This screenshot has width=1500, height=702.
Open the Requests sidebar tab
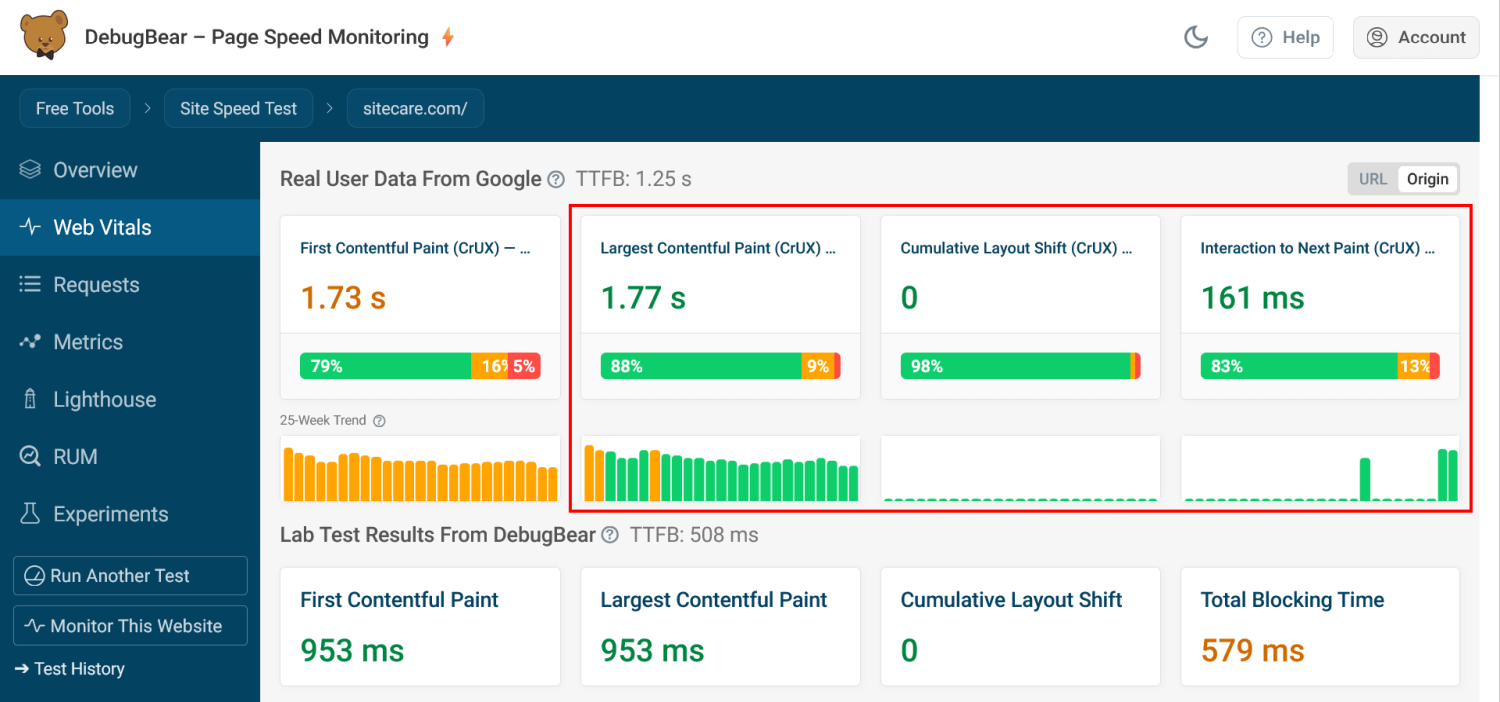pyautogui.click(x=130, y=285)
